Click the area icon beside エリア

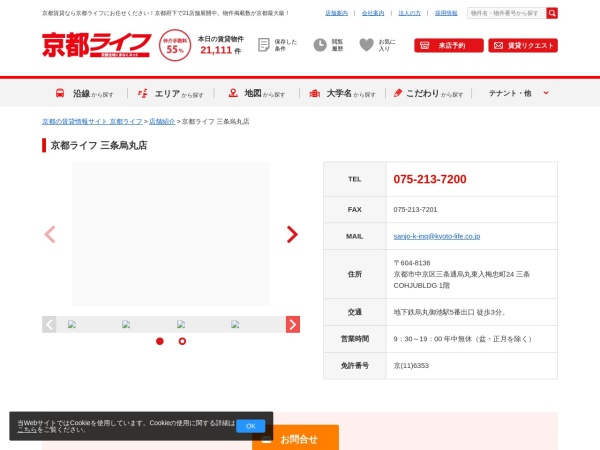click(x=143, y=93)
